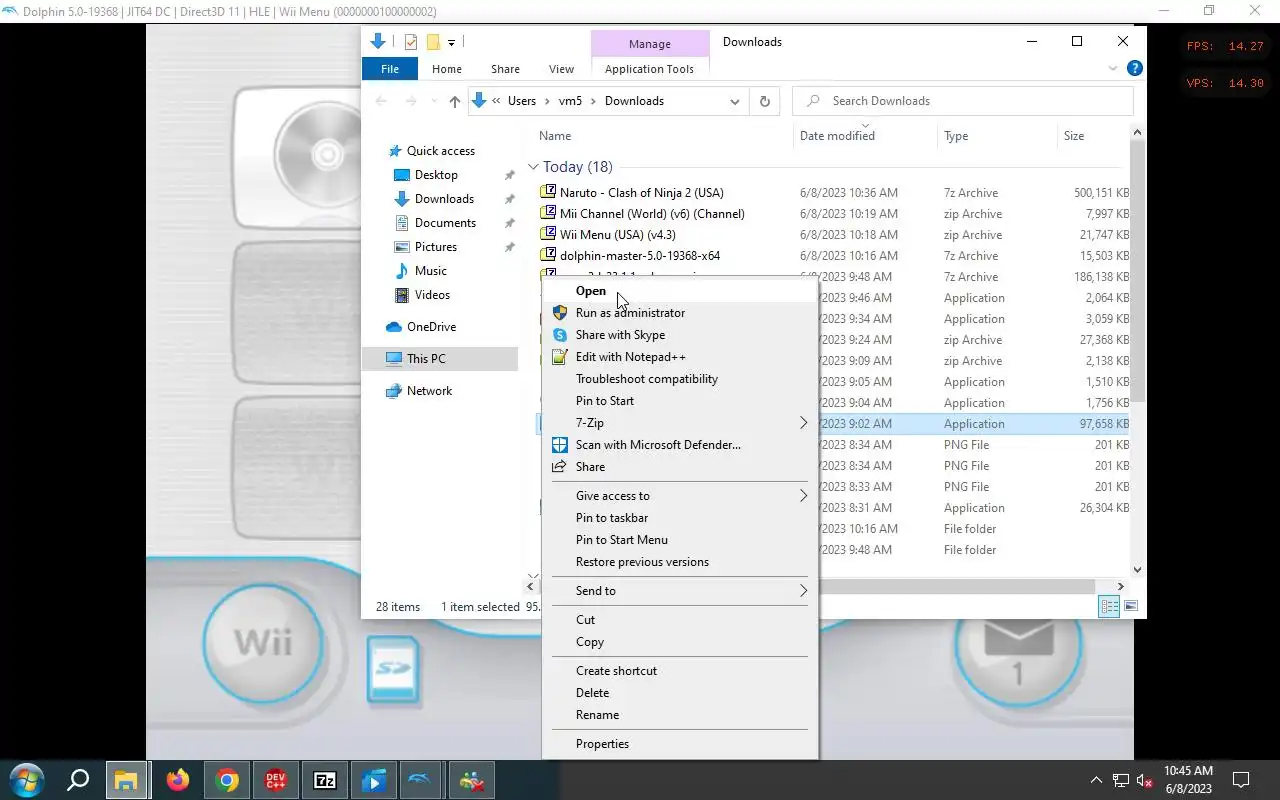Select Share with Skype
This screenshot has width=1280, height=800.
tap(680, 335)
